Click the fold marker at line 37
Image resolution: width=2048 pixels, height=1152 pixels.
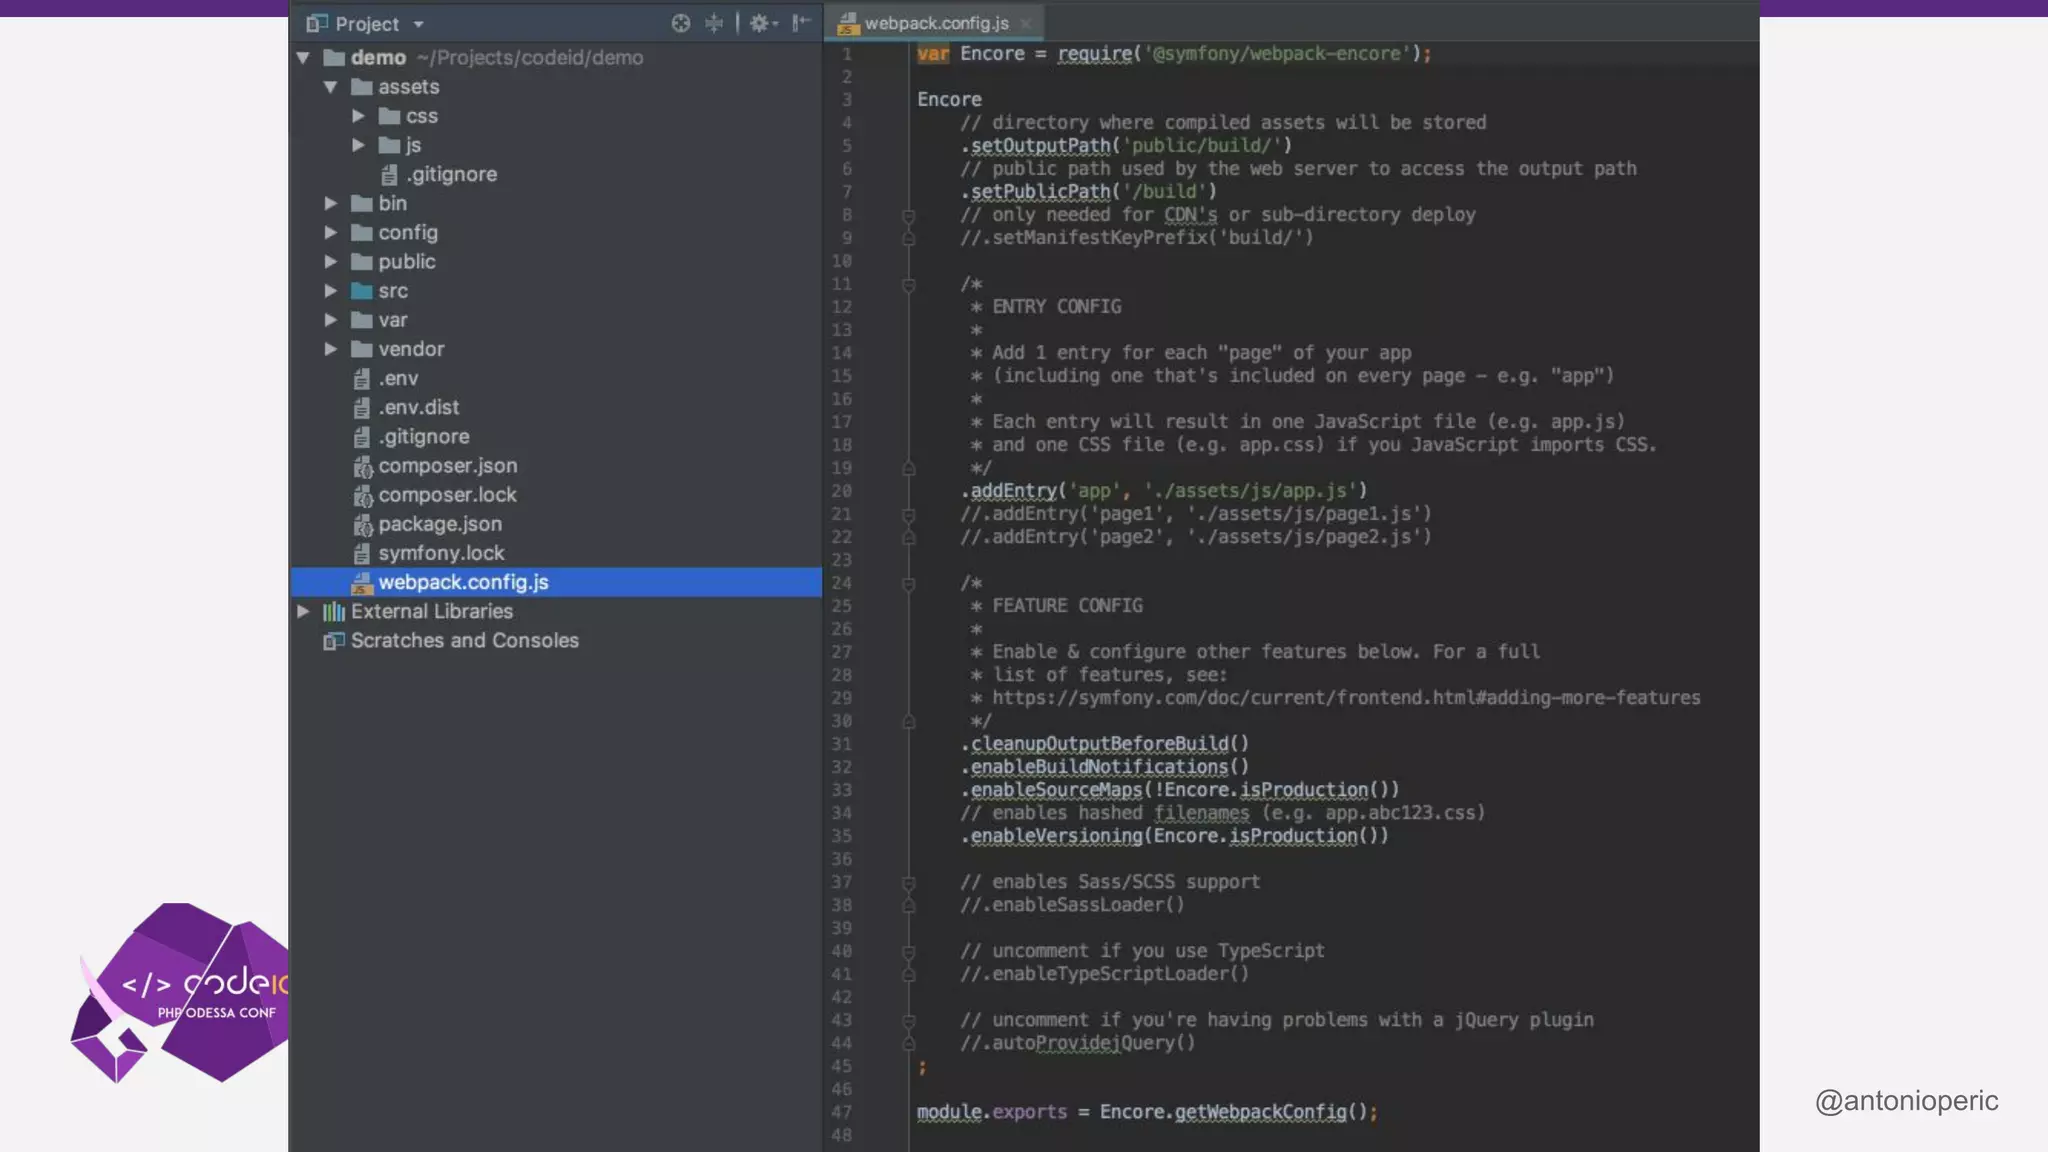908,882
